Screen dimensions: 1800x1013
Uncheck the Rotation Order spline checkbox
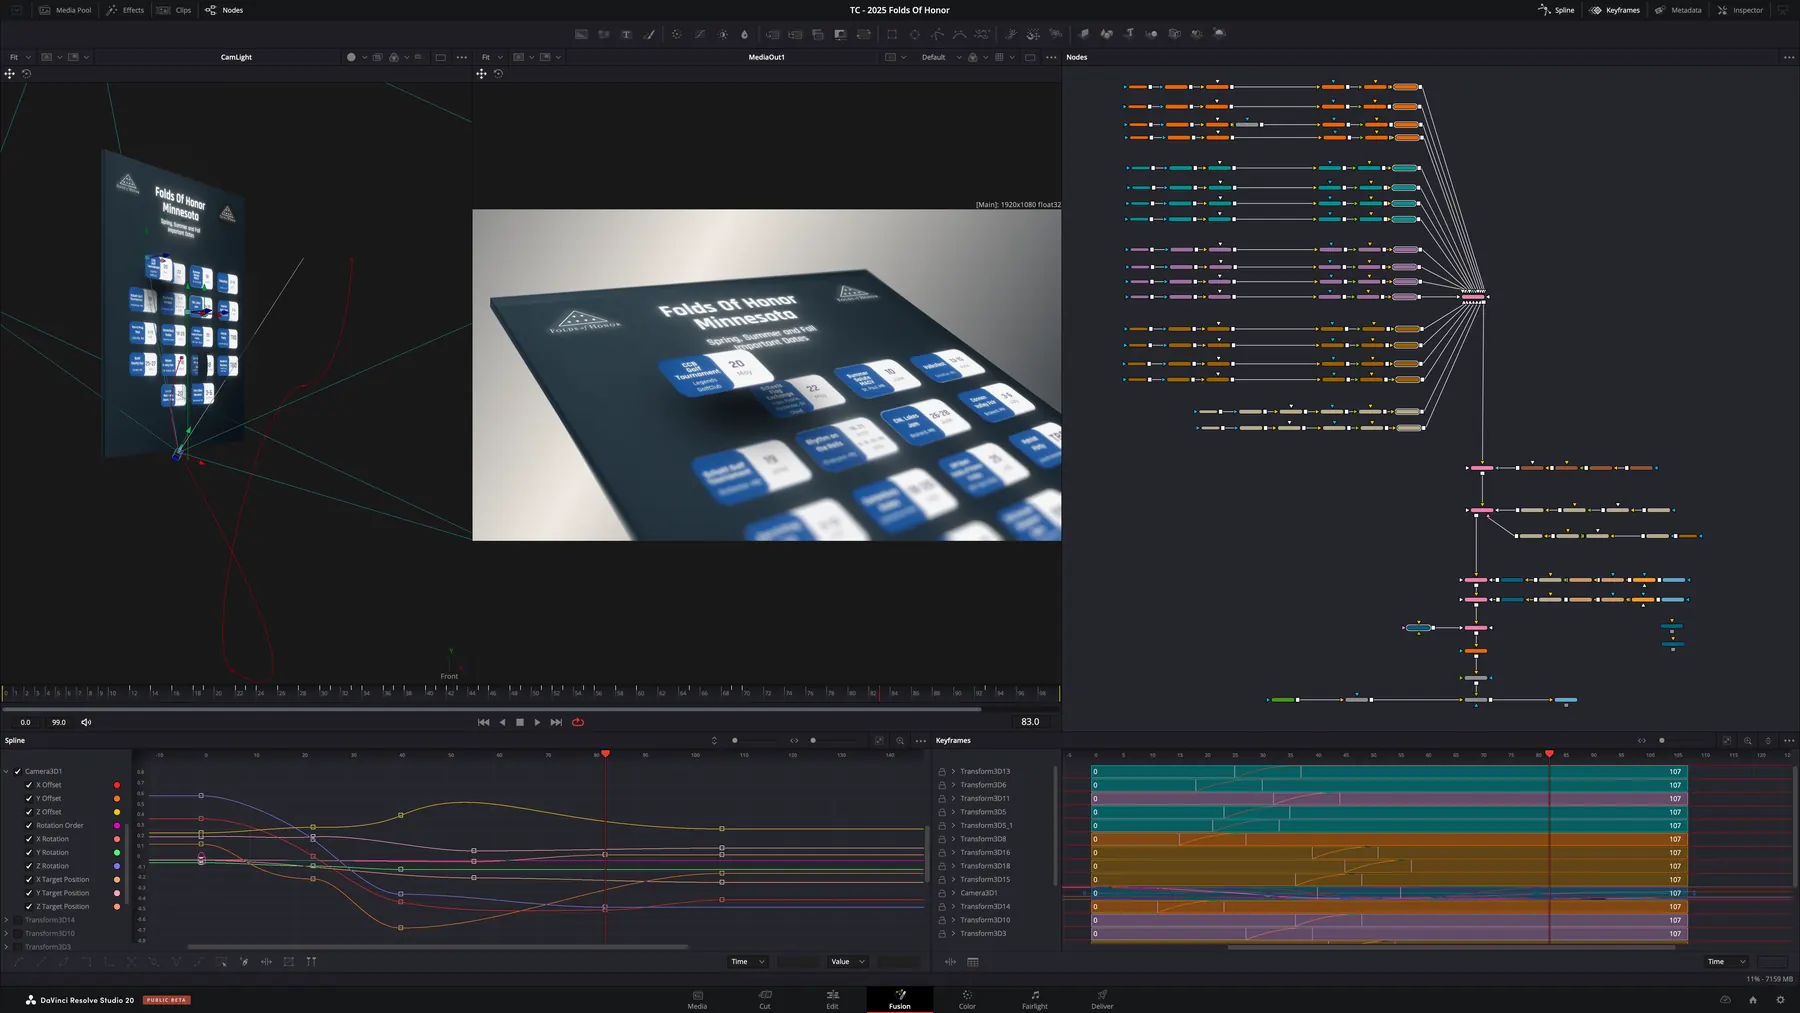[x=29, y=825]
